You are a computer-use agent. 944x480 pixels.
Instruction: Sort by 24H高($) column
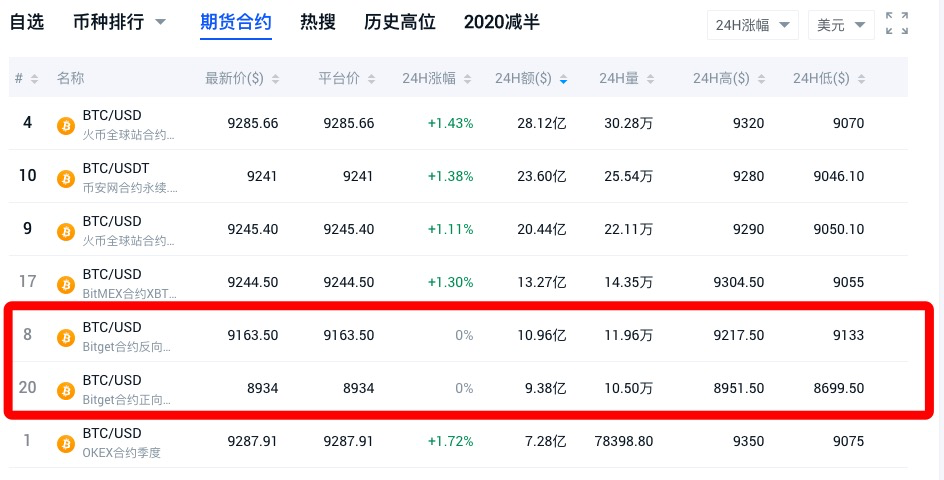[729, 78]
